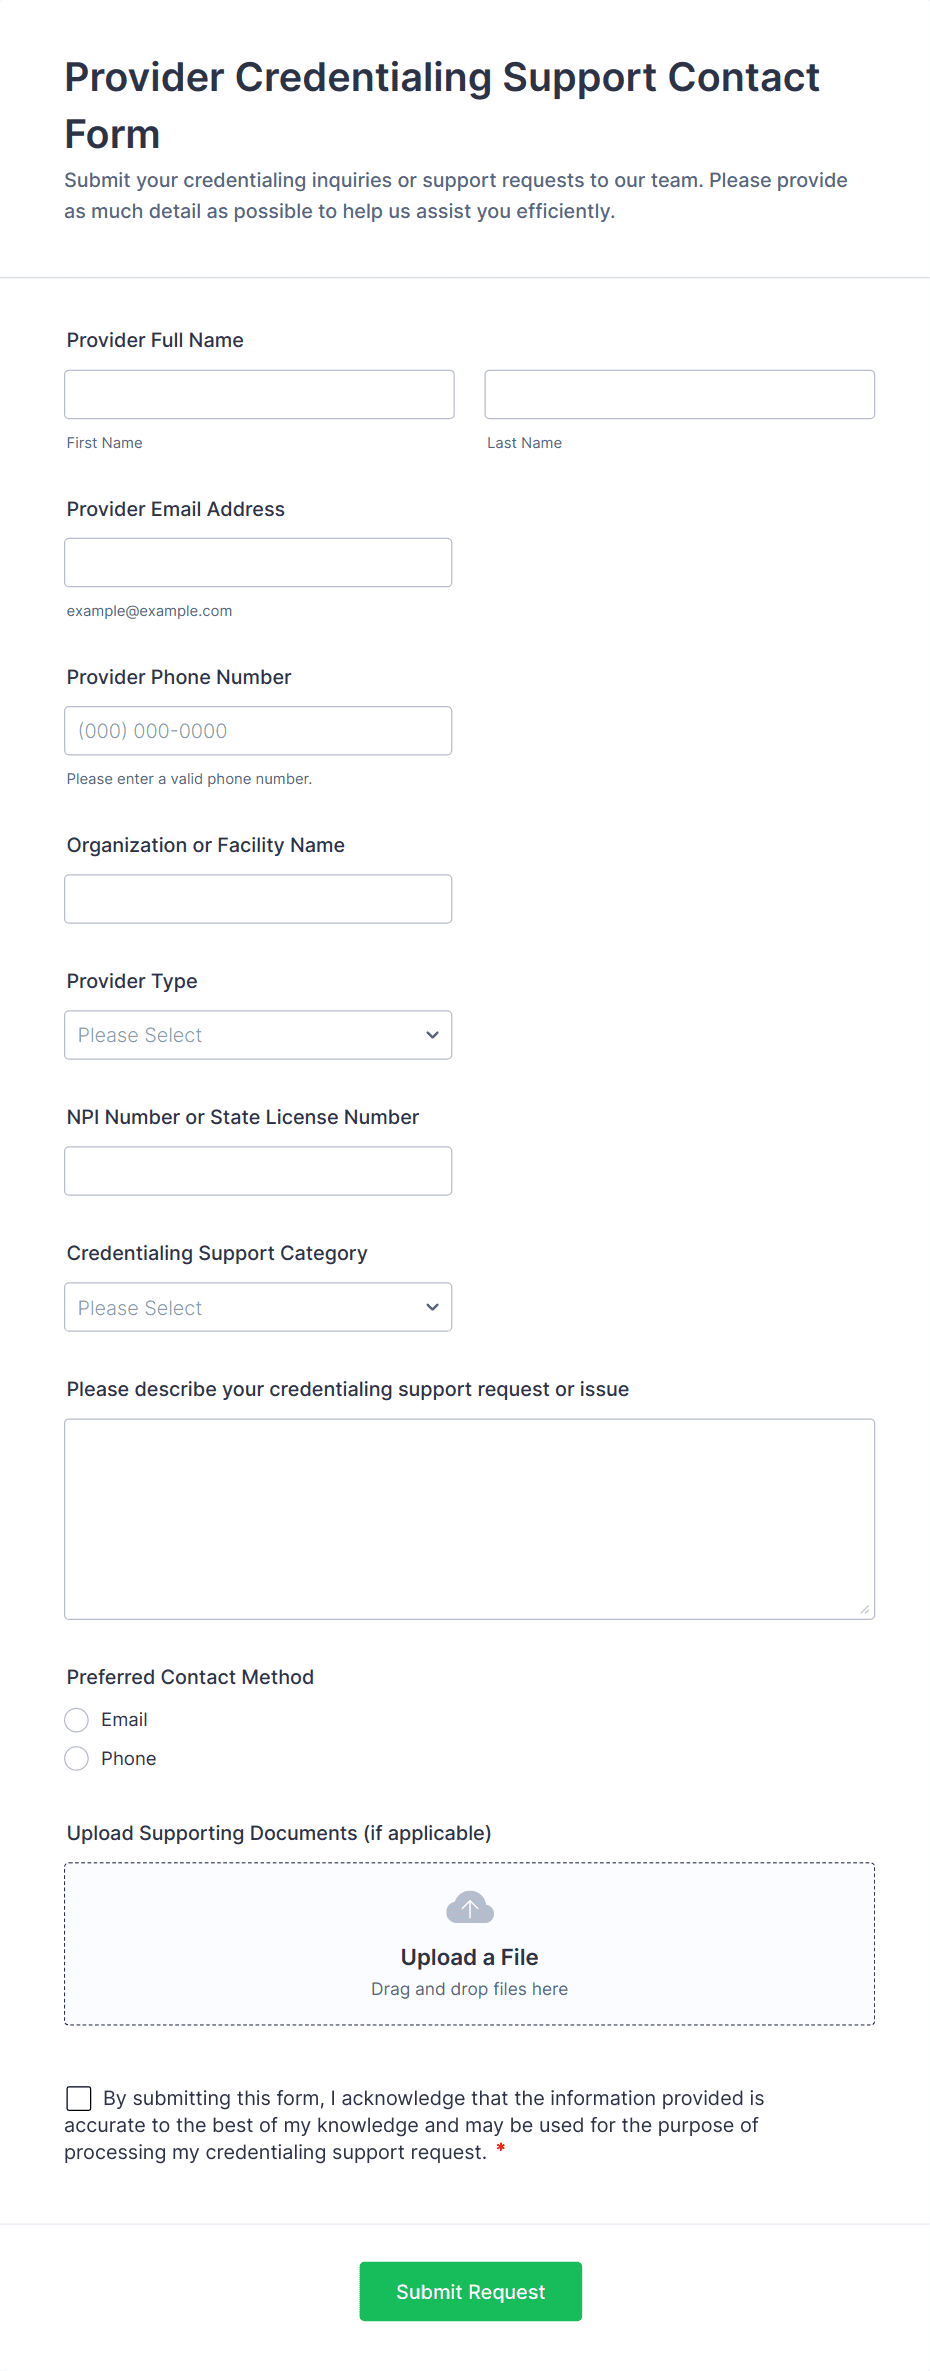Image resolution: width=930 pixels, height=2371 pixels.
Task: Click the Last Name input field
Action: coord(679,395)
